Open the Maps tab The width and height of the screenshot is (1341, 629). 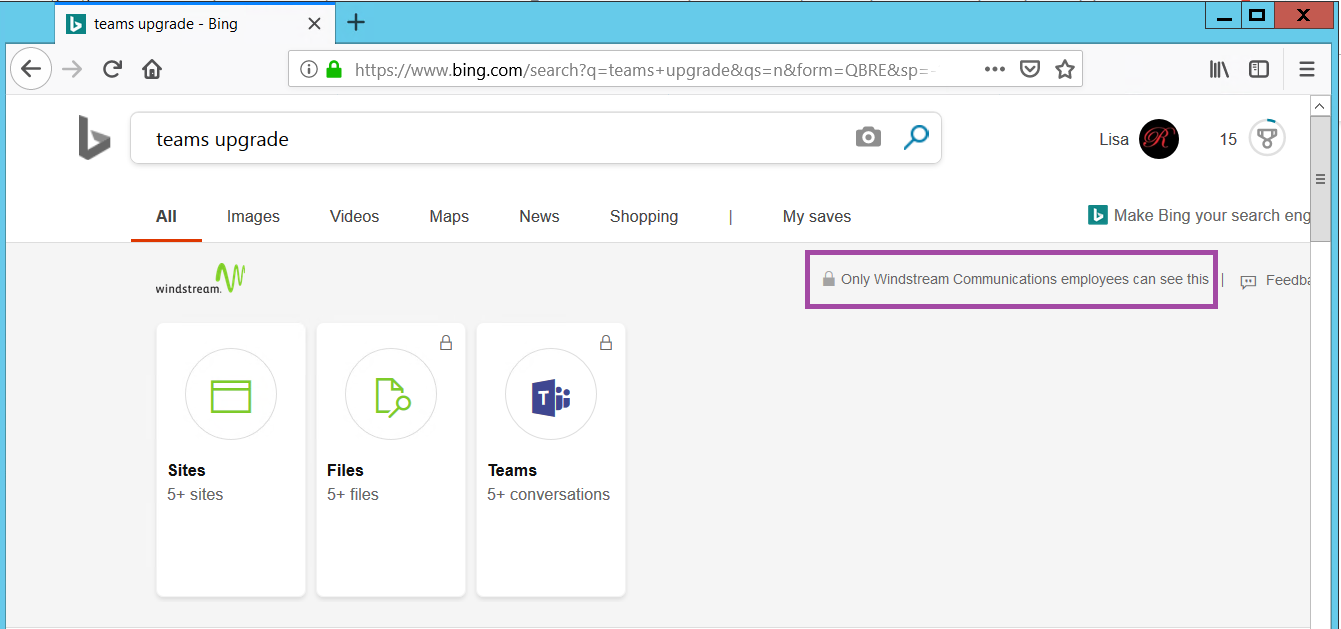[449, 216]
